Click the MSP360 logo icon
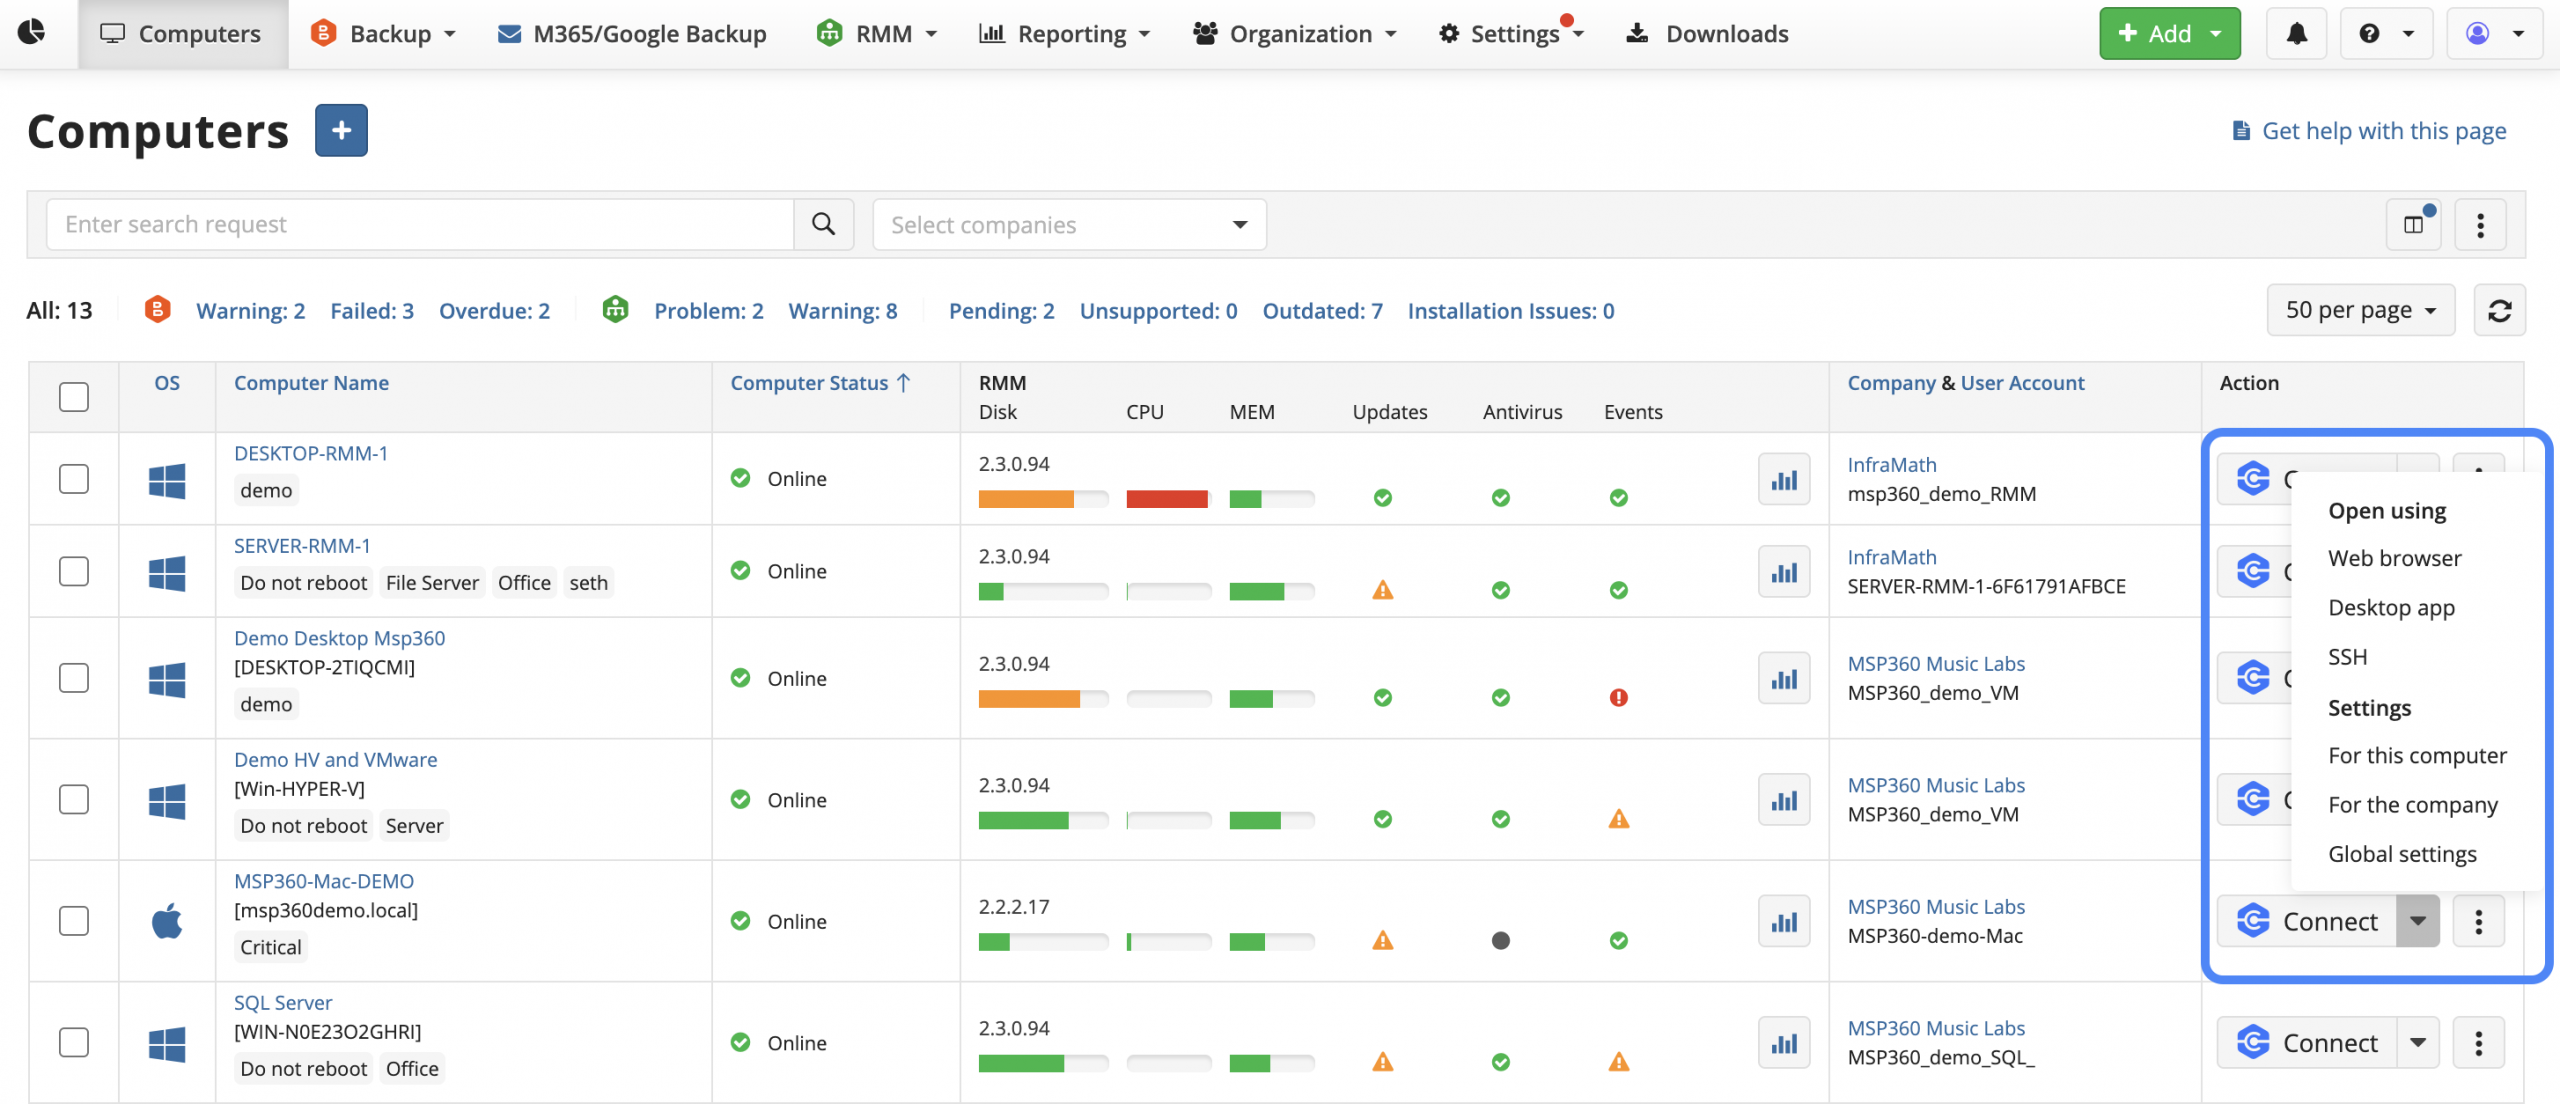This screenshot has height=1104, width=2560. click(x=32, y=33)
